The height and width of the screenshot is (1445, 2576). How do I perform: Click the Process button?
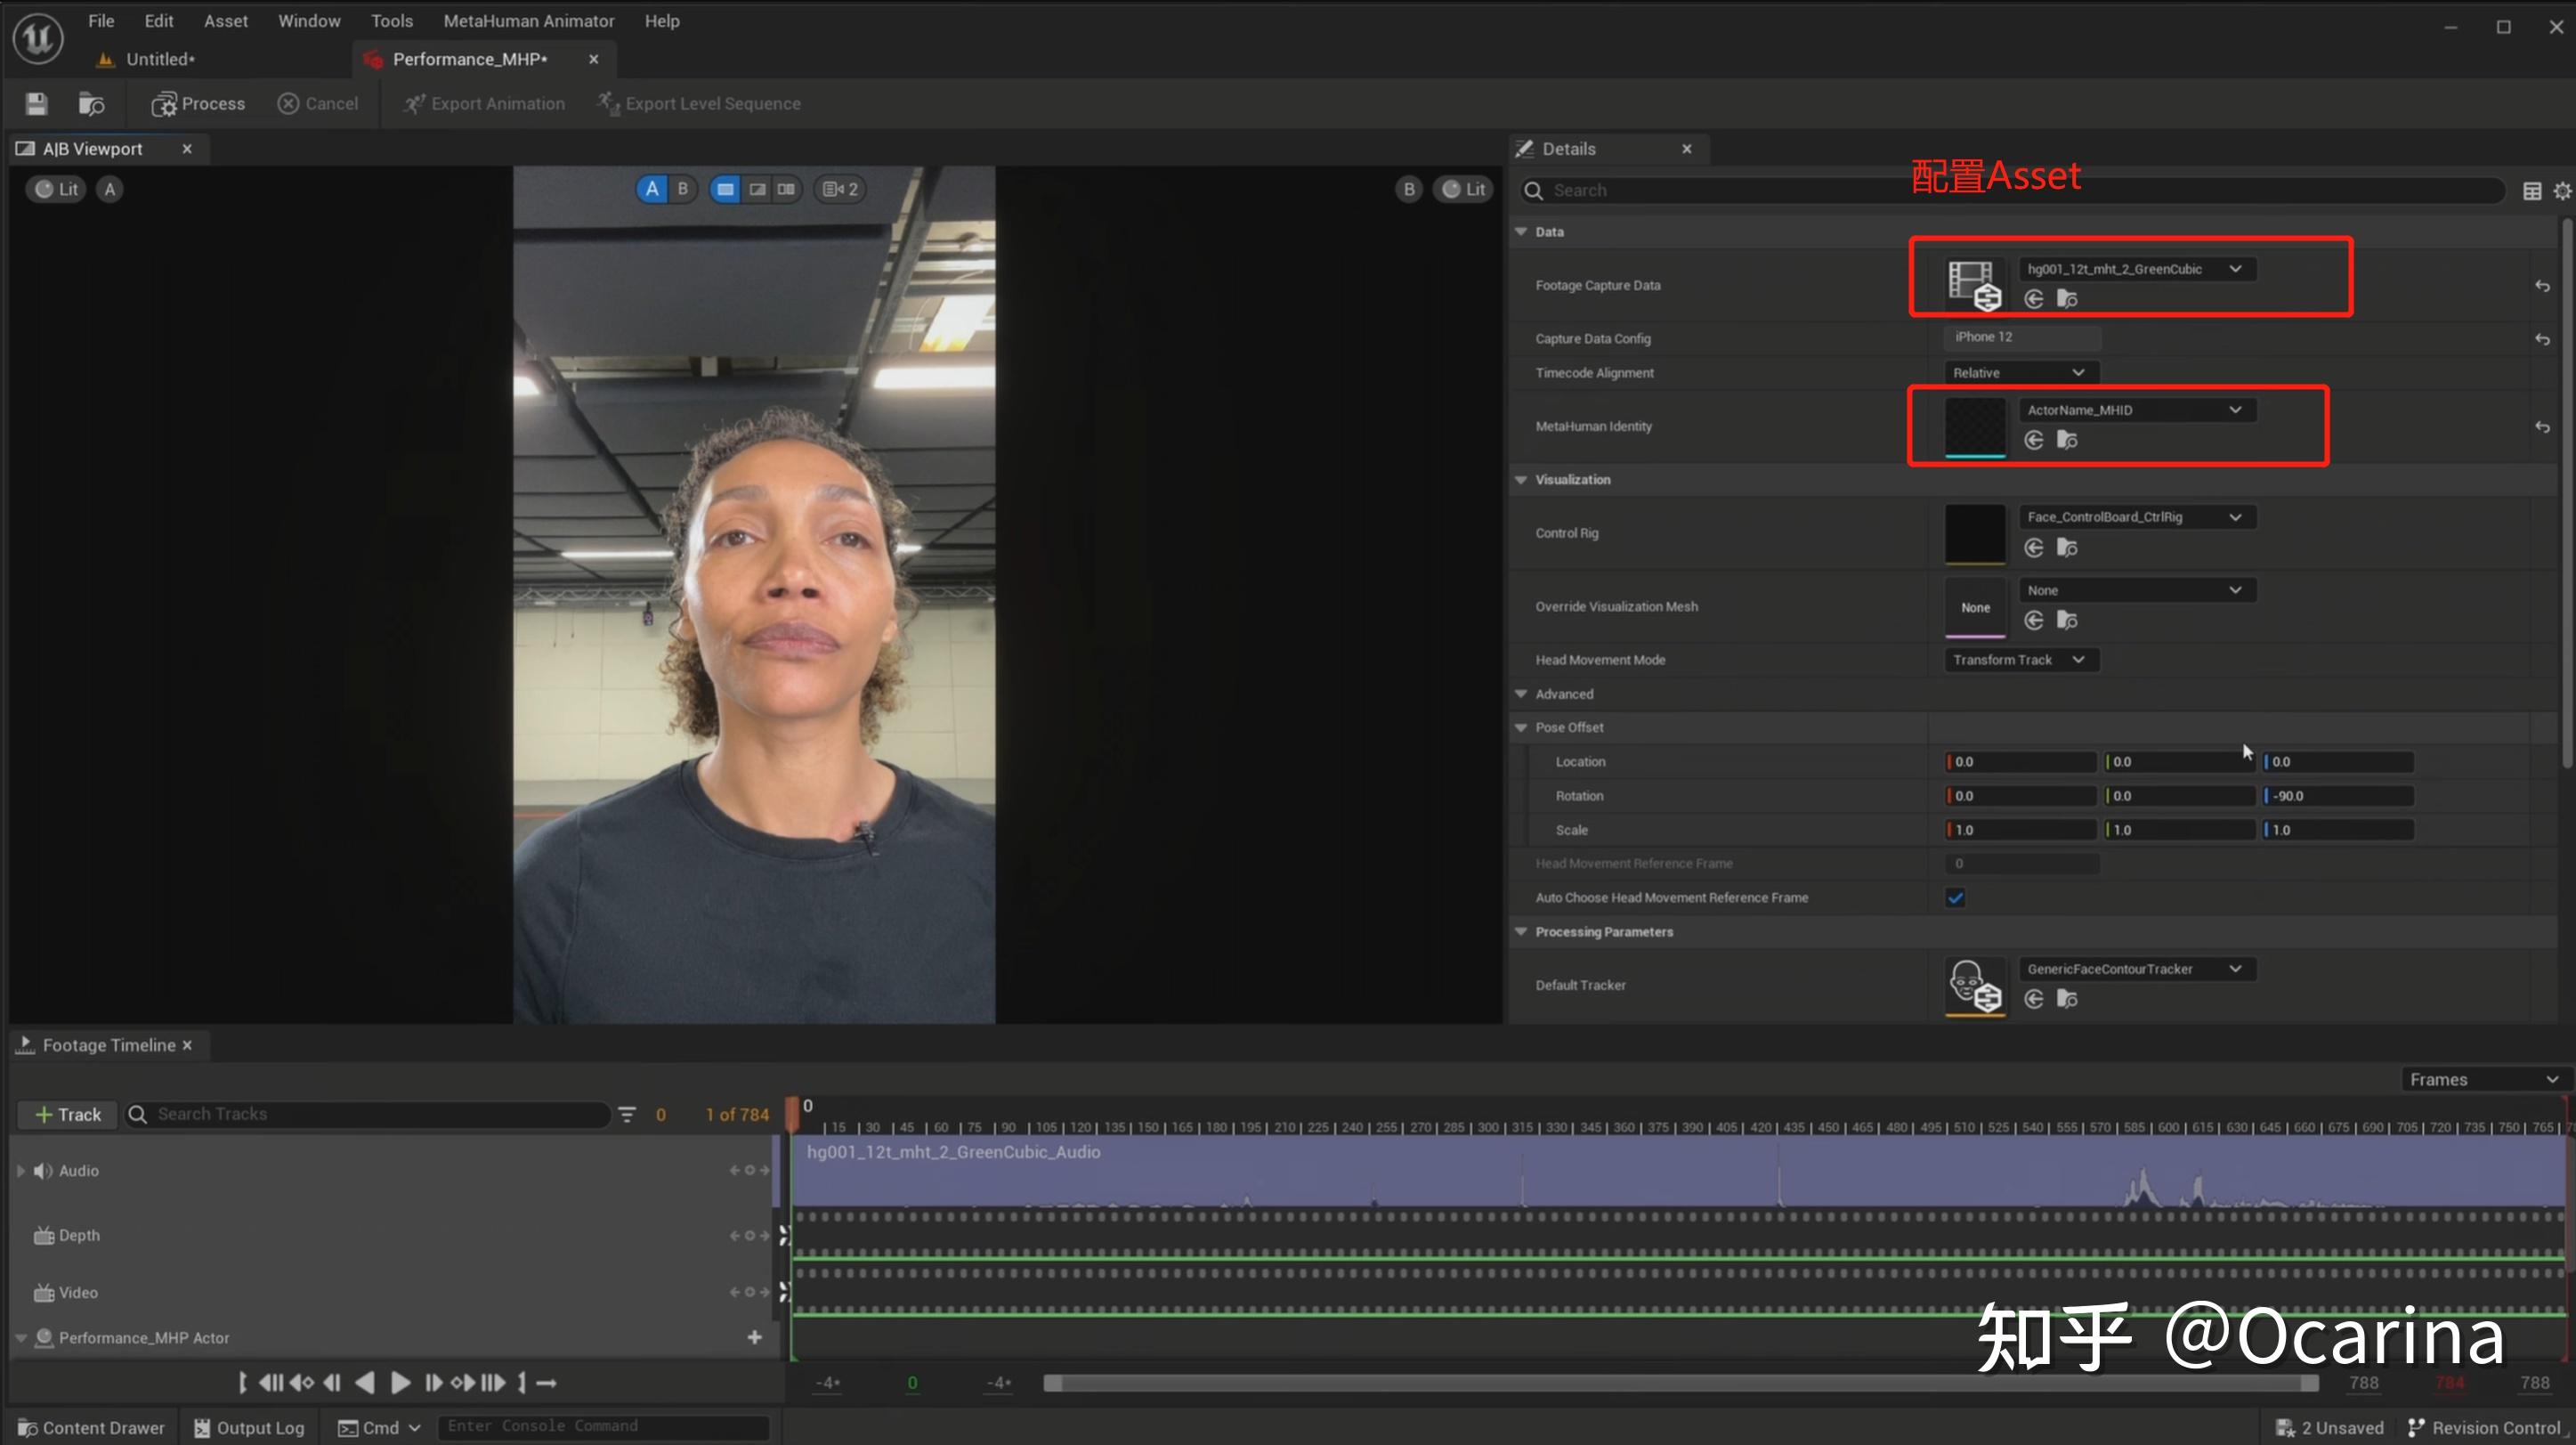coord(198,103)
